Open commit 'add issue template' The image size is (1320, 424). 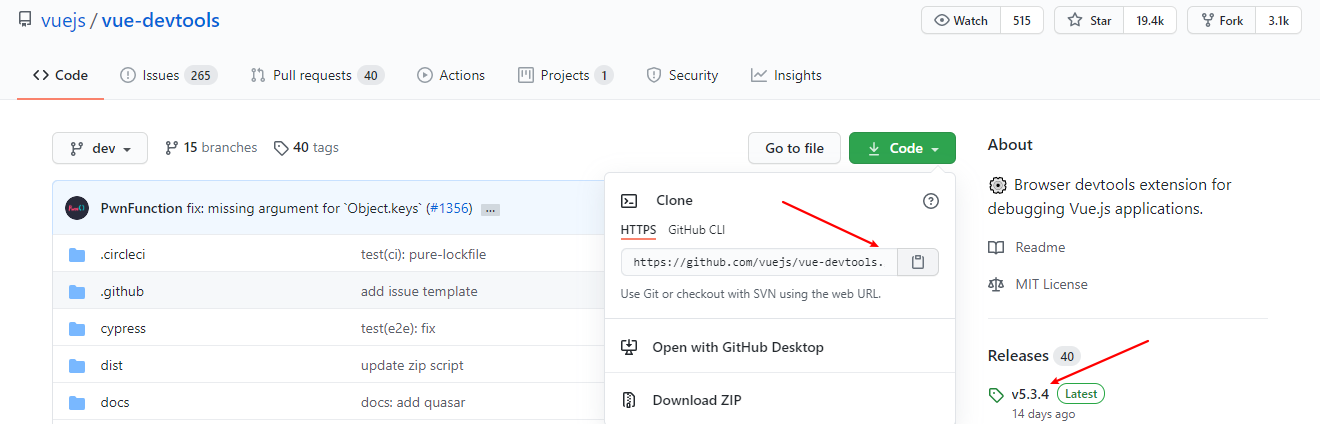click(x=419, y=292)
